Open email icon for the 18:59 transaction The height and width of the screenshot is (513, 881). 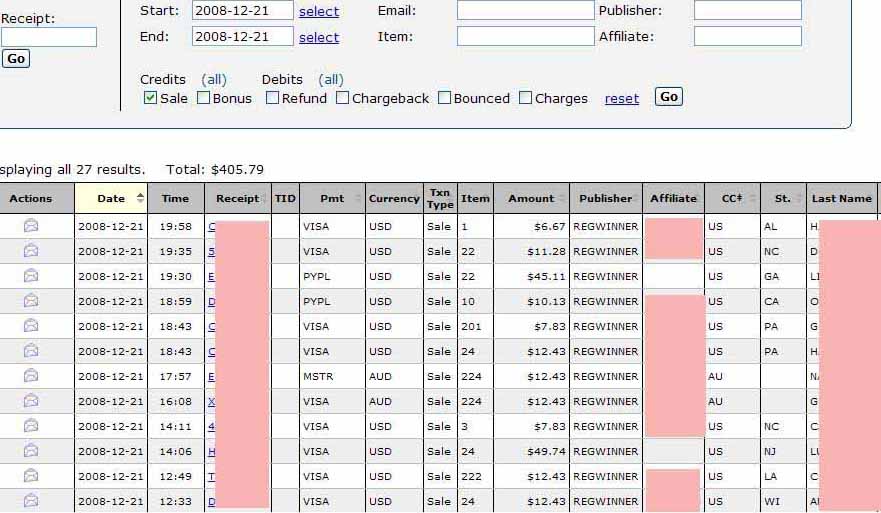[x=31, y=301]
